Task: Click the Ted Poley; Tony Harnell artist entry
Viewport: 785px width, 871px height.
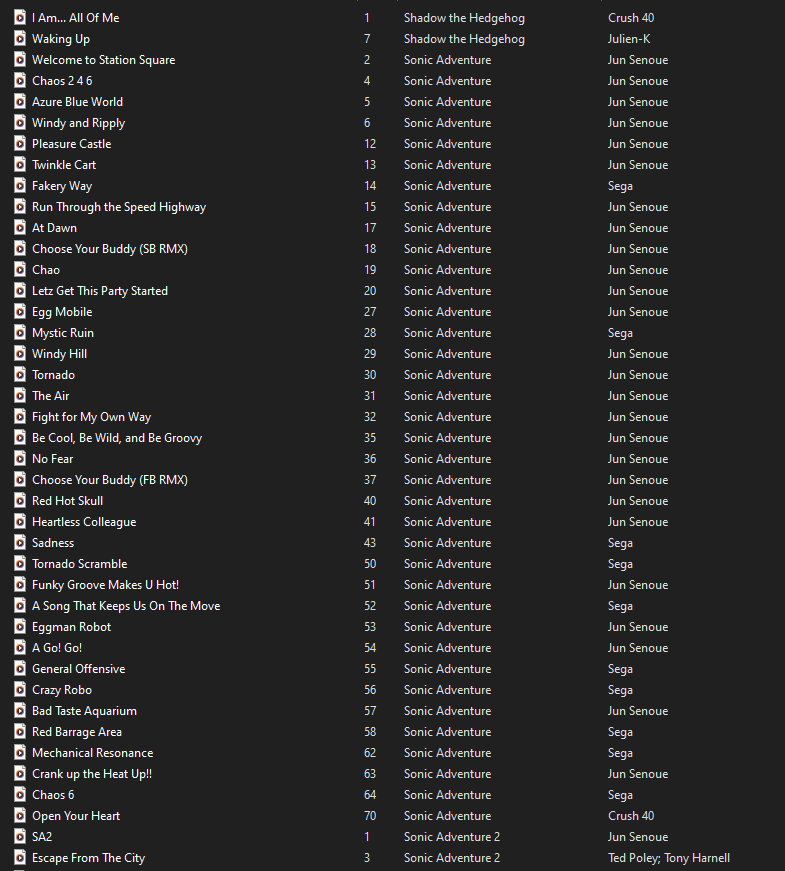Action: tap(668, 858)
